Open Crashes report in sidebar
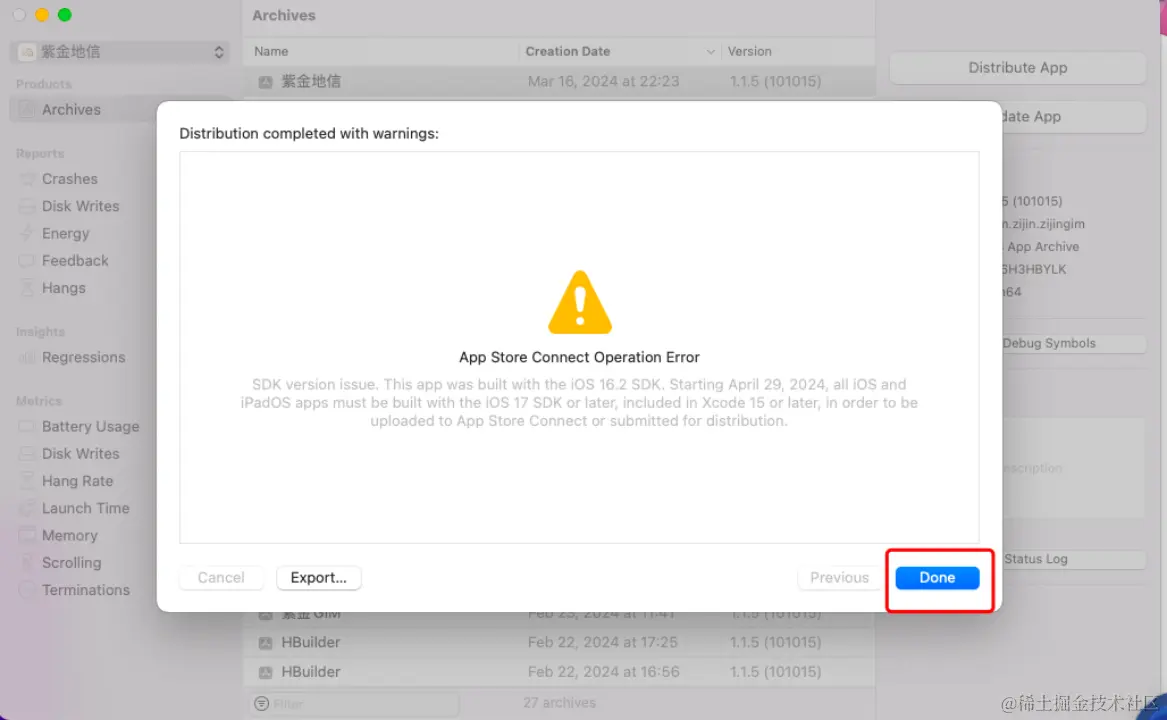Screen dimensions: 1167x720 coord(70,179)
